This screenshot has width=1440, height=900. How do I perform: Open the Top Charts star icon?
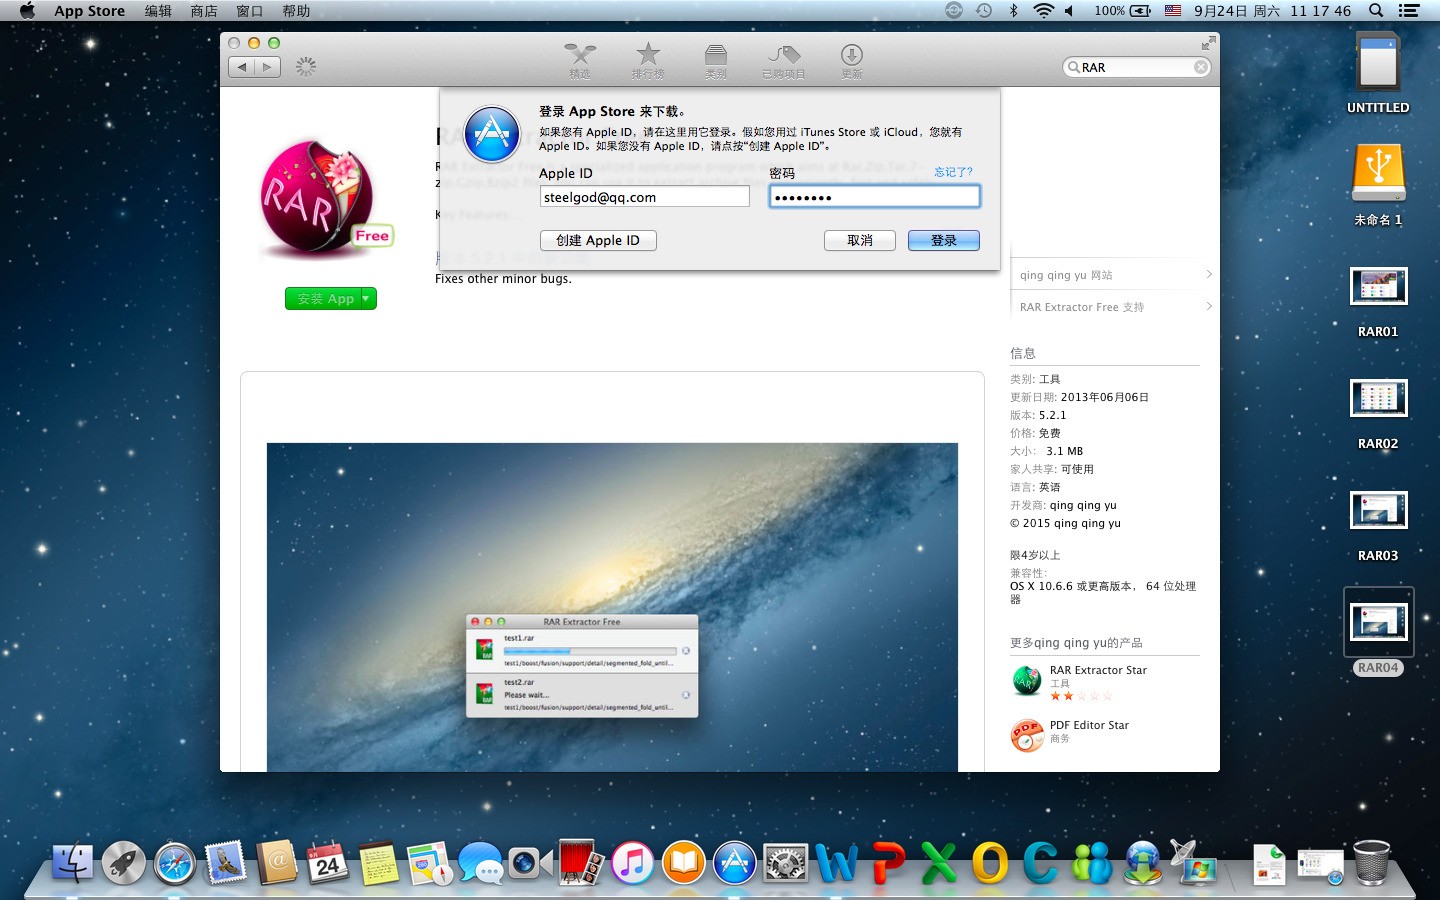coord(648,60)
